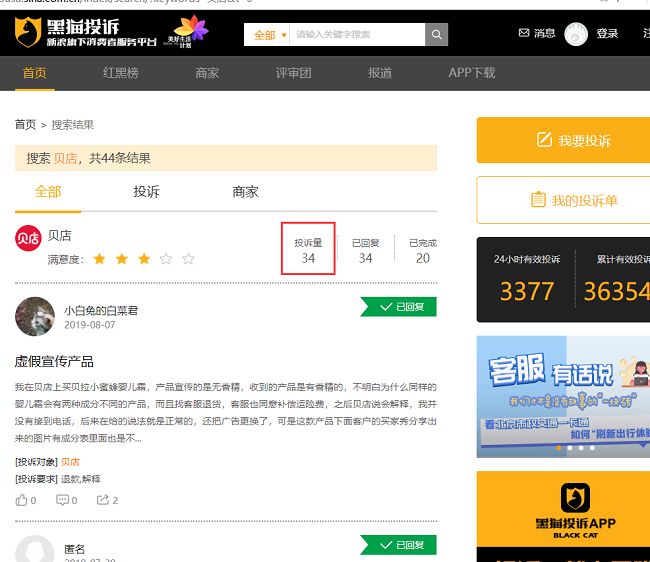Open 红黑榜 in the navigation bar
Image resolution: width=650 pixels, height=562 pixels.
pos(121,73)
